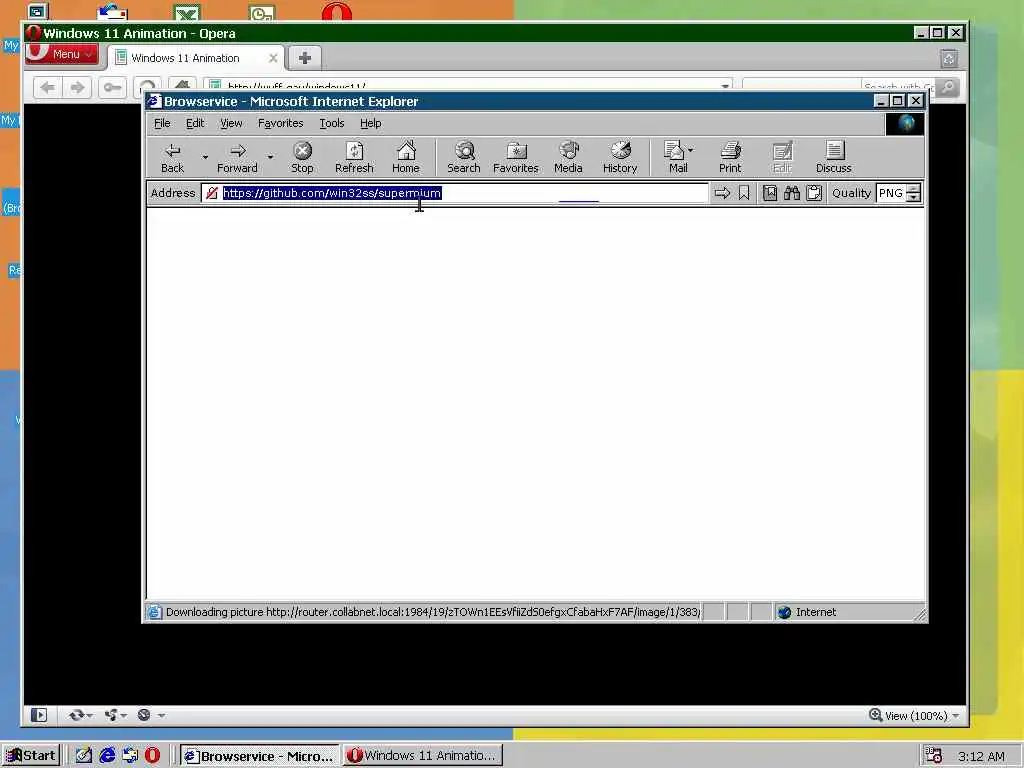Open the File menu
1024x768 pixels.
click(162, 123)
